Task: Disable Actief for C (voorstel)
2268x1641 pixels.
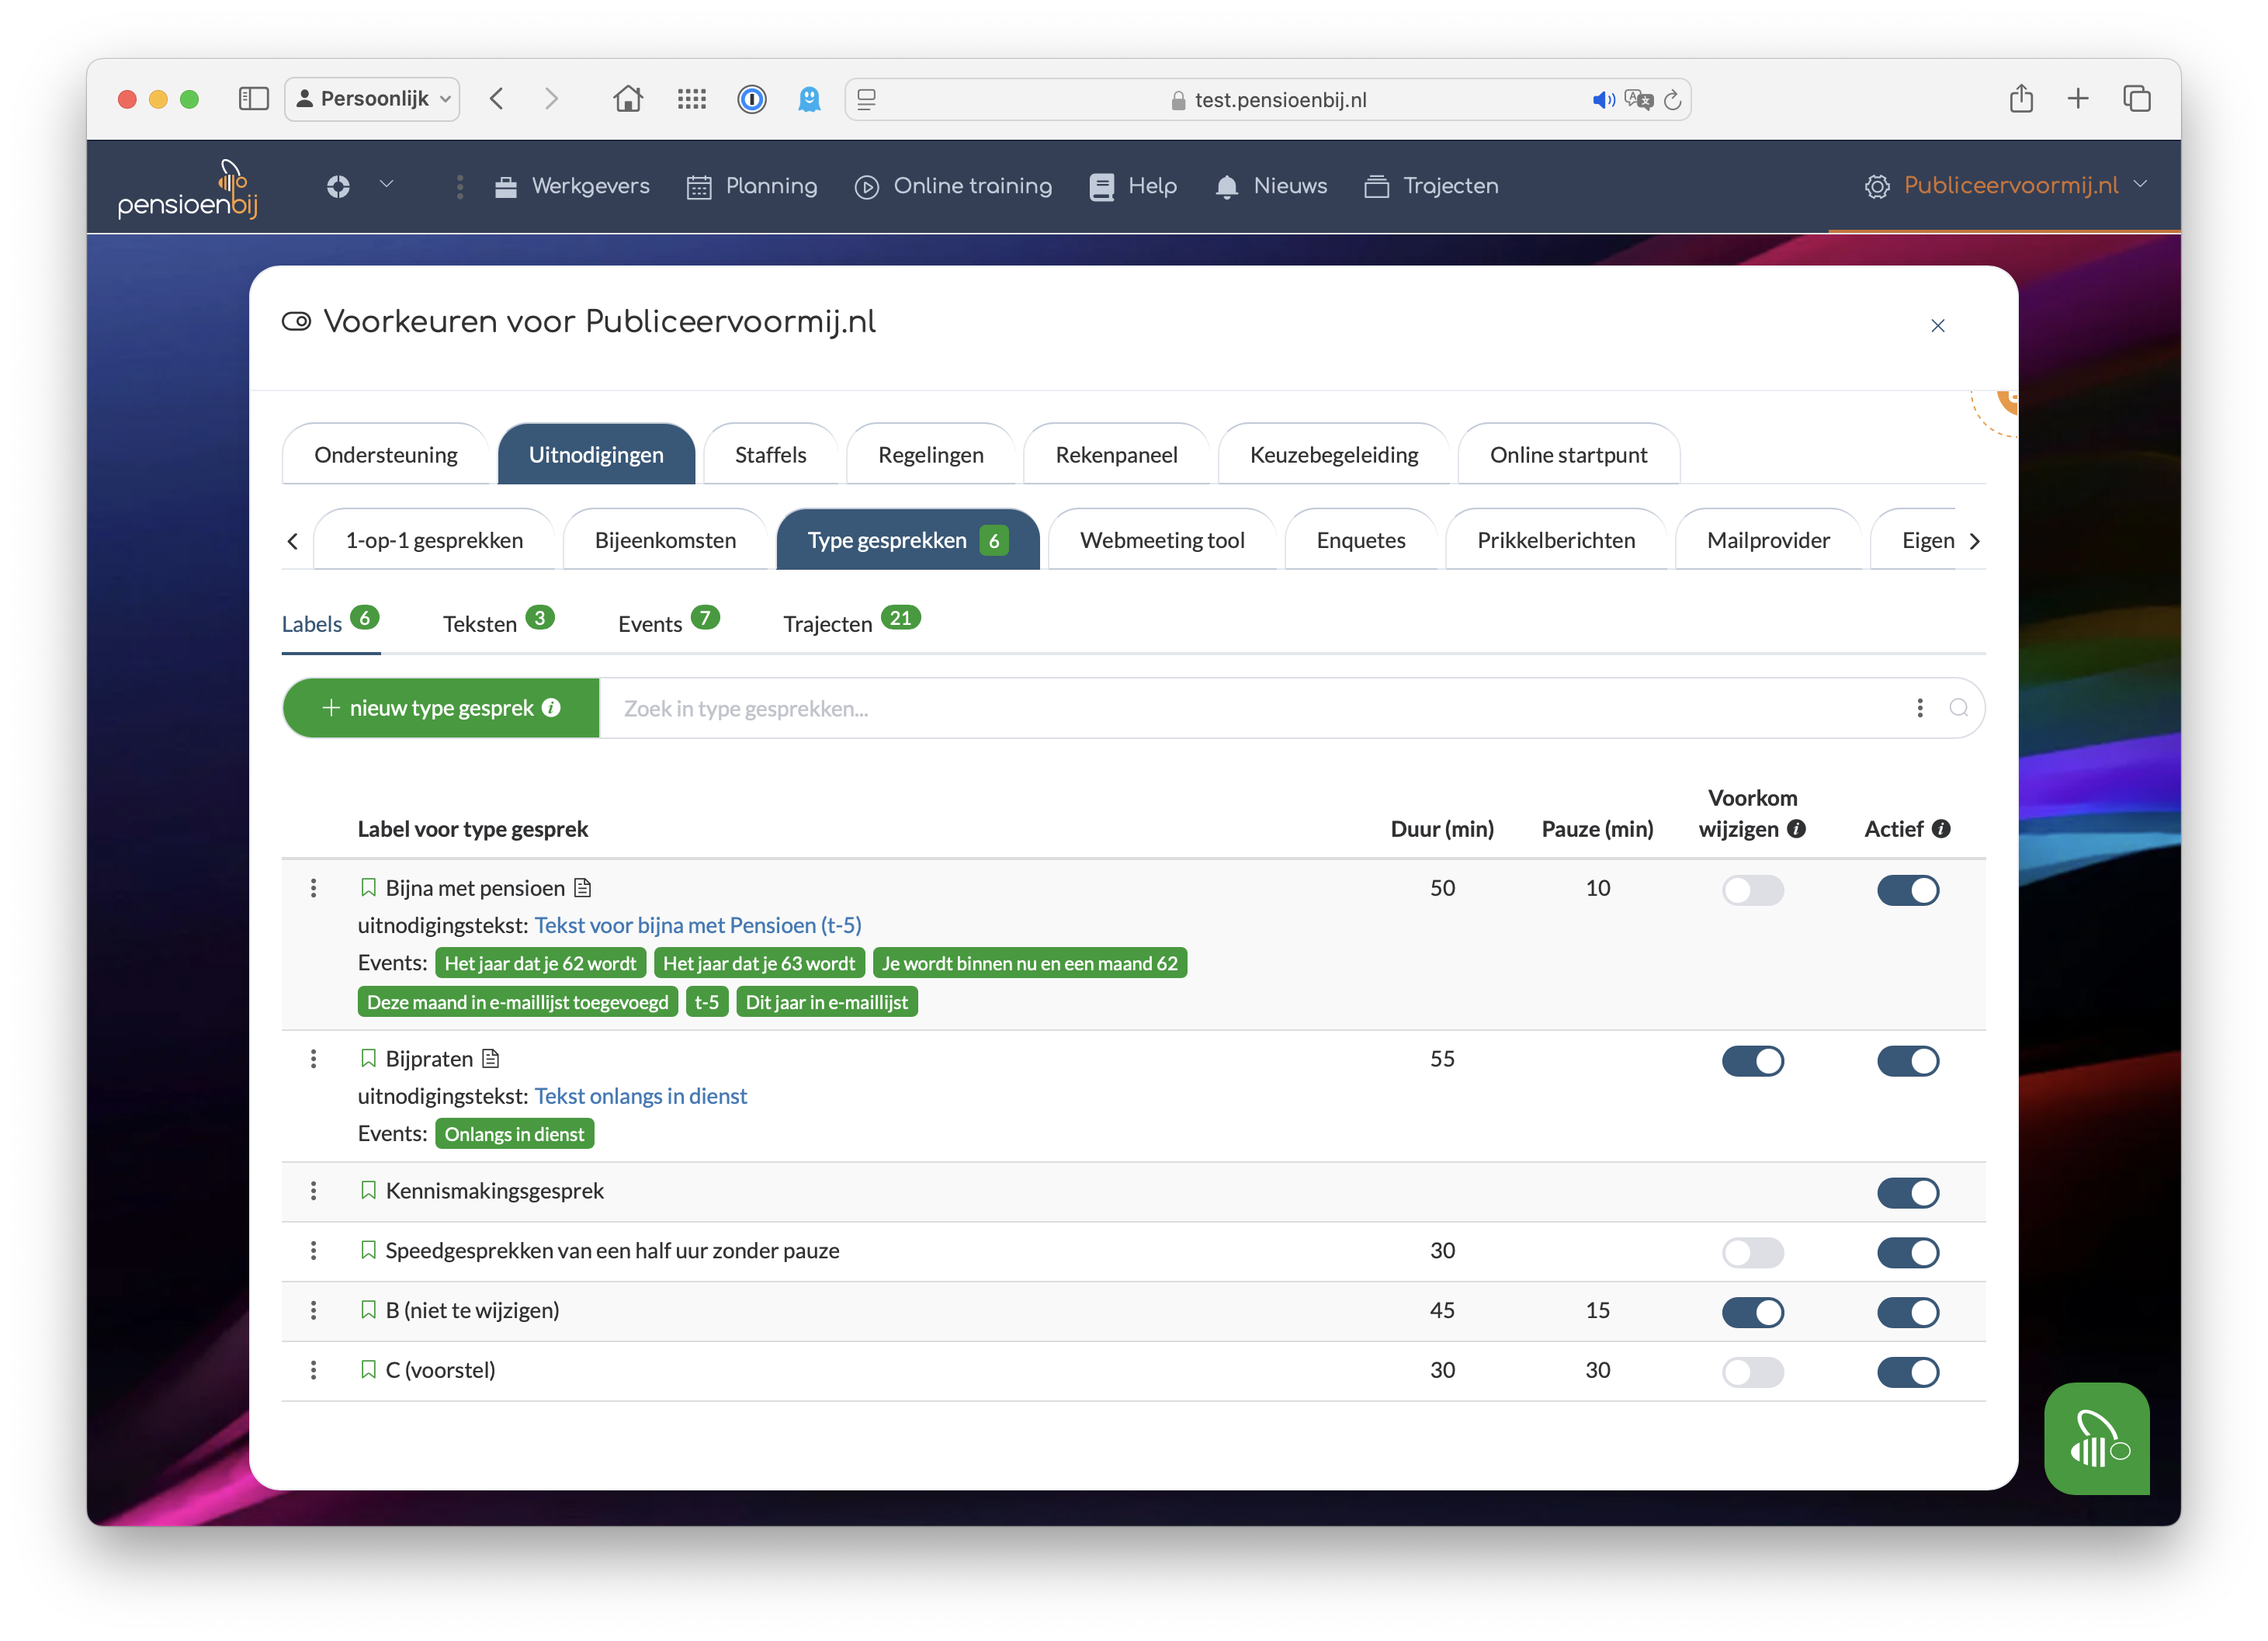Action: point(1907,1373)
